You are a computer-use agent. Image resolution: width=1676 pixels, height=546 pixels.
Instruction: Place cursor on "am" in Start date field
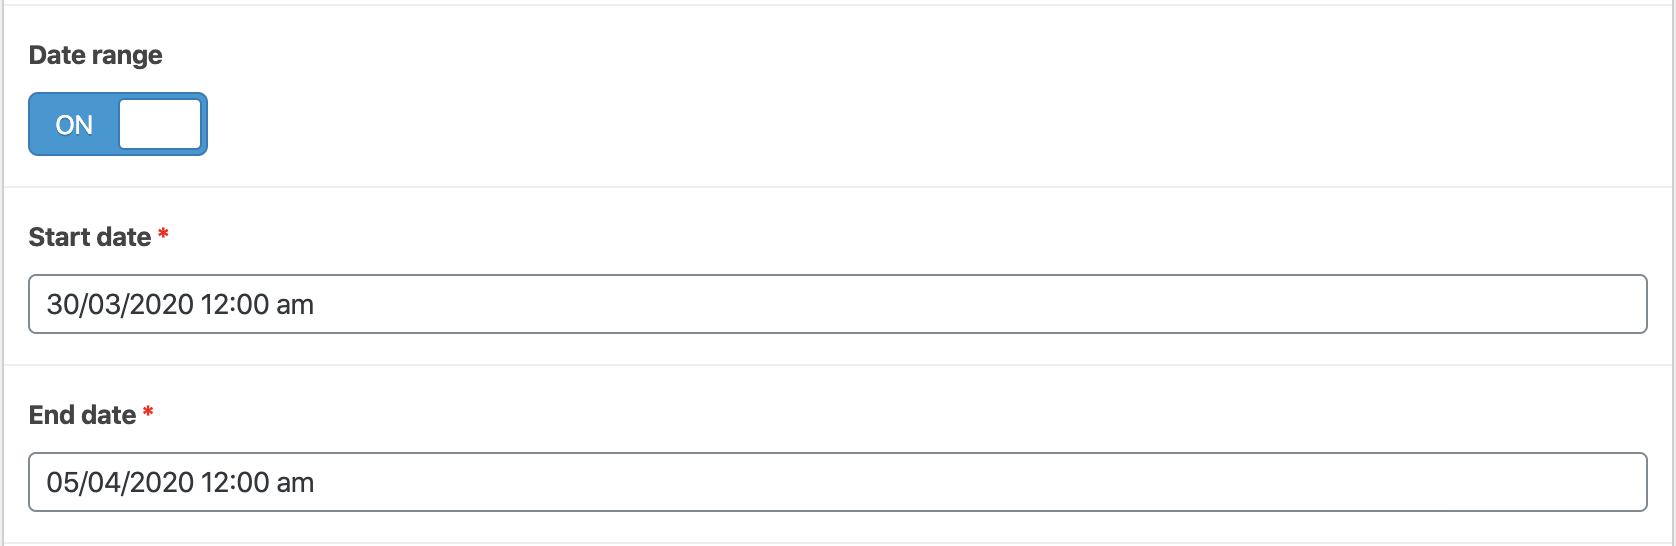pyautogui.click(x=295, y=304)
